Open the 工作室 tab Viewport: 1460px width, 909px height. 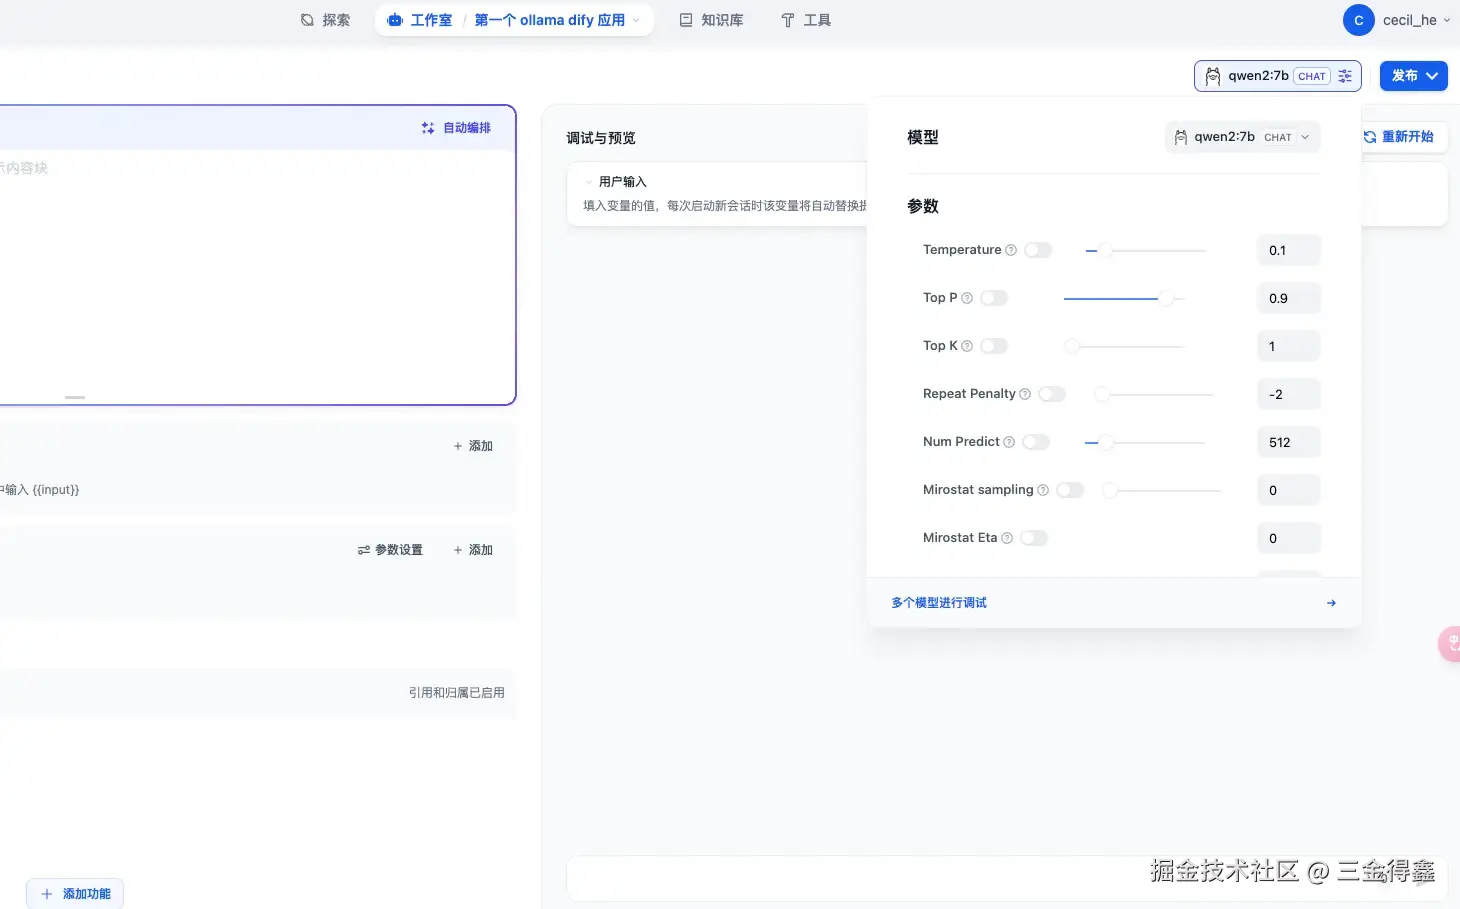[x=420, y=20]
